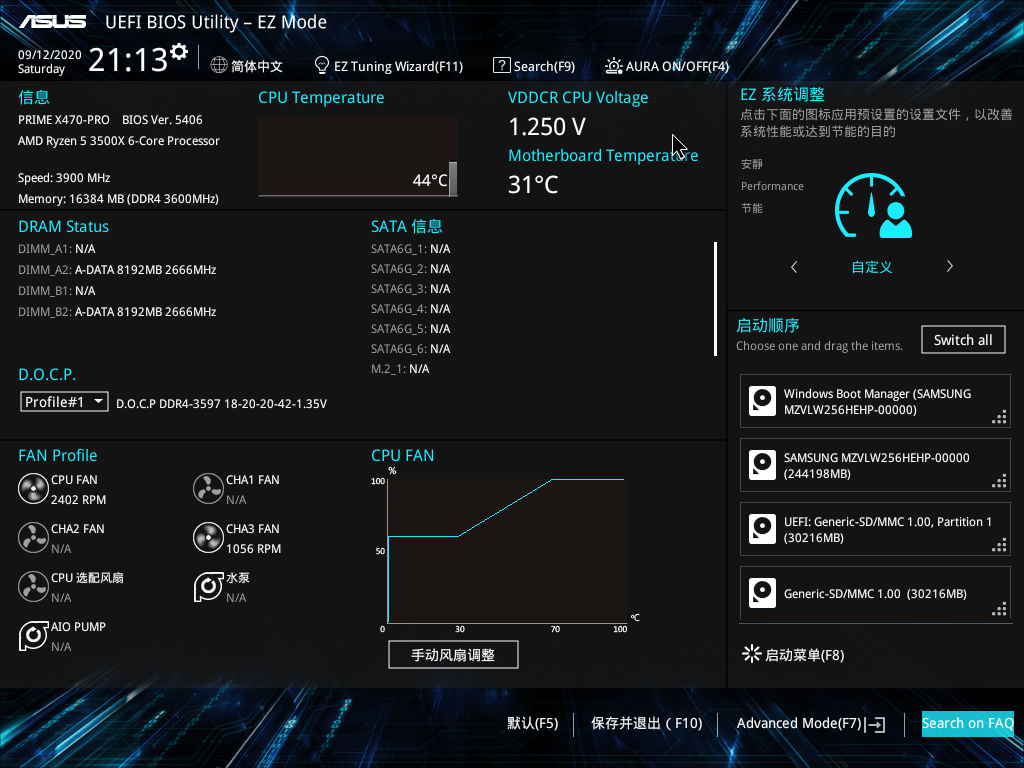The width and height of the screenshot is (1024, 768).
Task: Click the 启动菜单(F8) star icon
Action: (x=752, y=654)
